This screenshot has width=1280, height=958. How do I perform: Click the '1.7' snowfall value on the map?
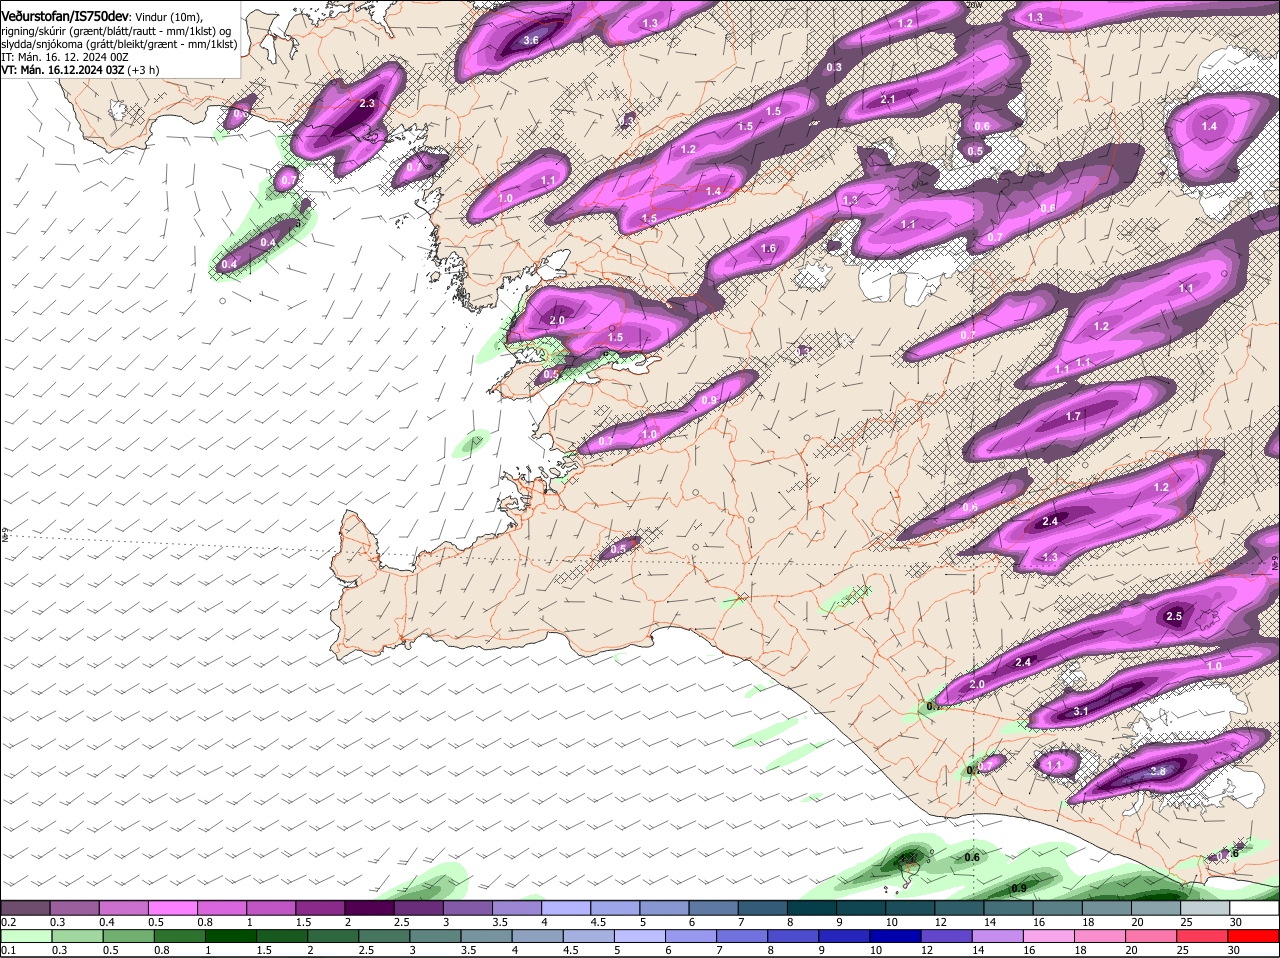[1073, 416]
